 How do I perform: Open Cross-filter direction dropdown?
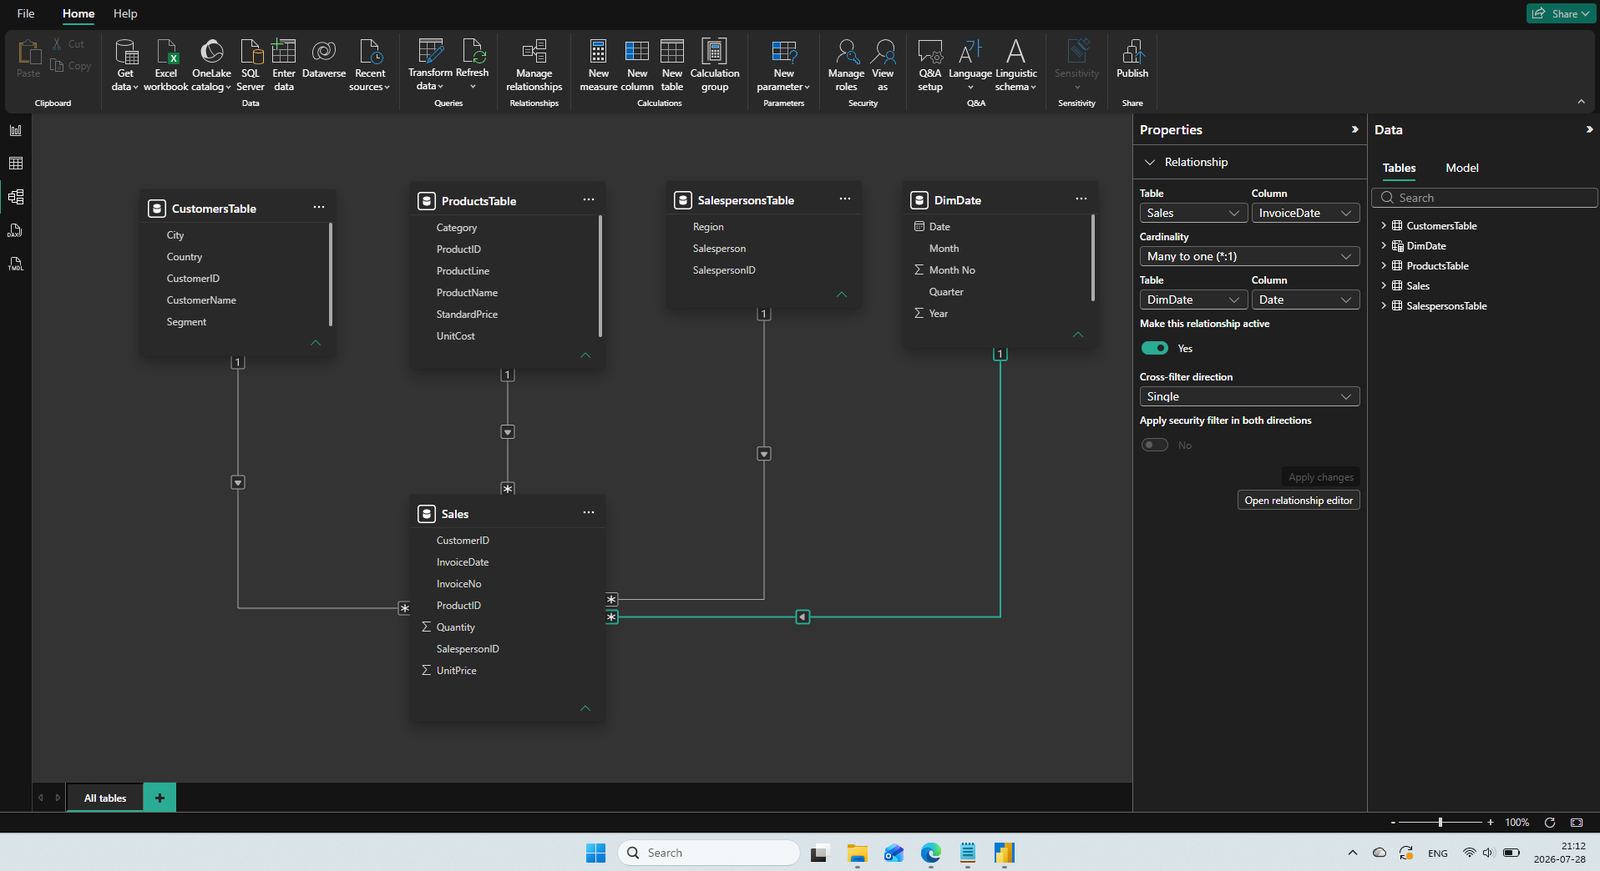1249,397
